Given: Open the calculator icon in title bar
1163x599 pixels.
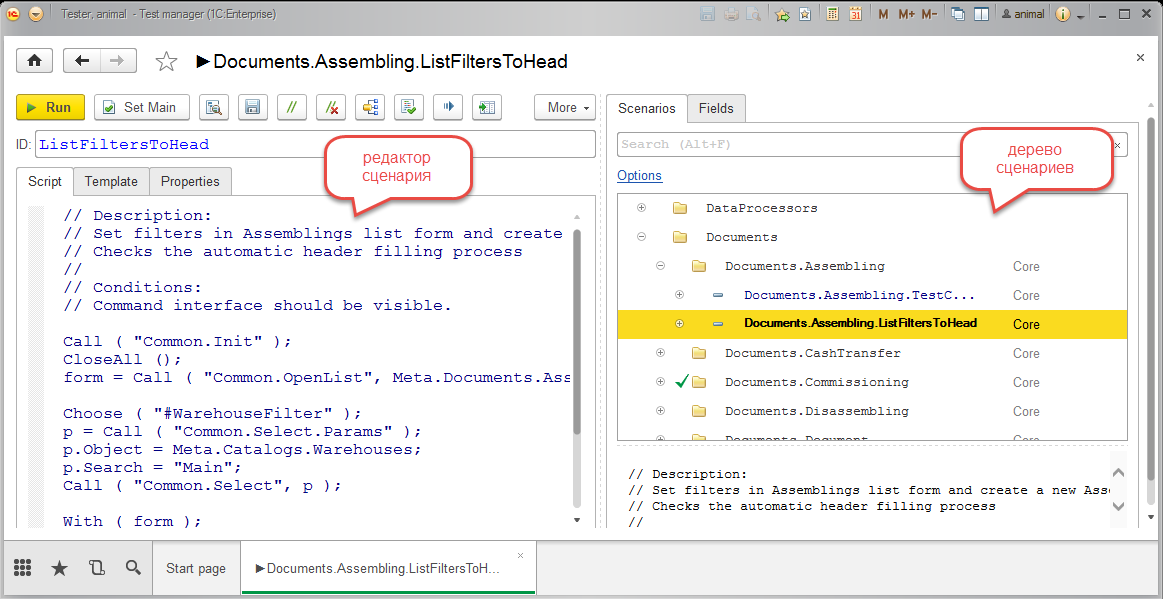Looking at the screenshot, I should pos(832,14).
